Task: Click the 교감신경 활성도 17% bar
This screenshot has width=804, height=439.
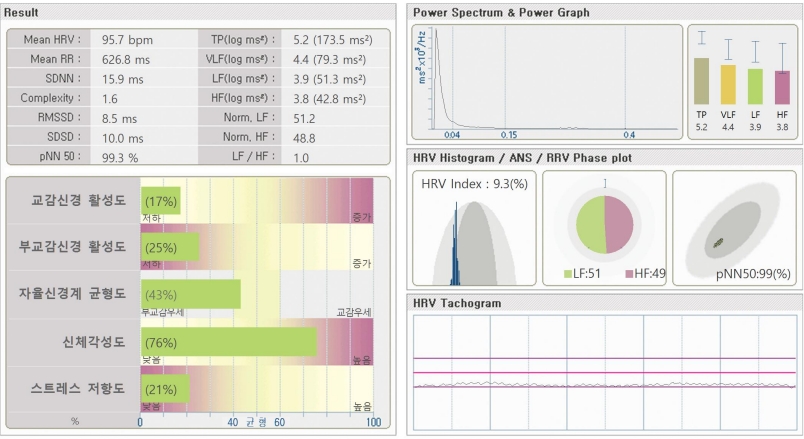Action: pyautogui.click(x=160, y=201)
